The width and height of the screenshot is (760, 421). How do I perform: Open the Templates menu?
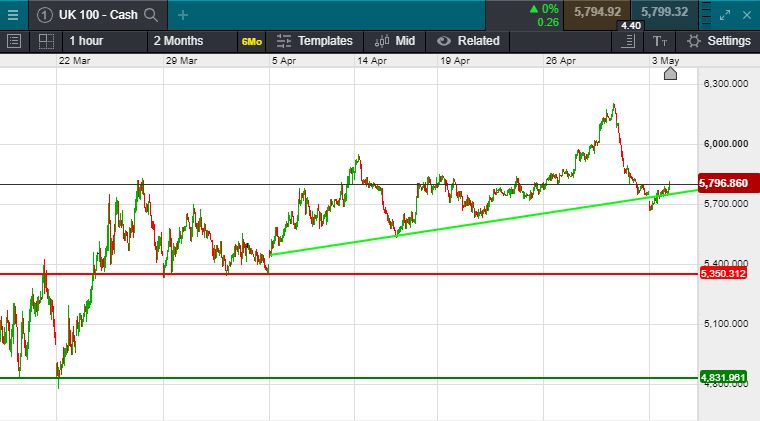tap(315, 41)
